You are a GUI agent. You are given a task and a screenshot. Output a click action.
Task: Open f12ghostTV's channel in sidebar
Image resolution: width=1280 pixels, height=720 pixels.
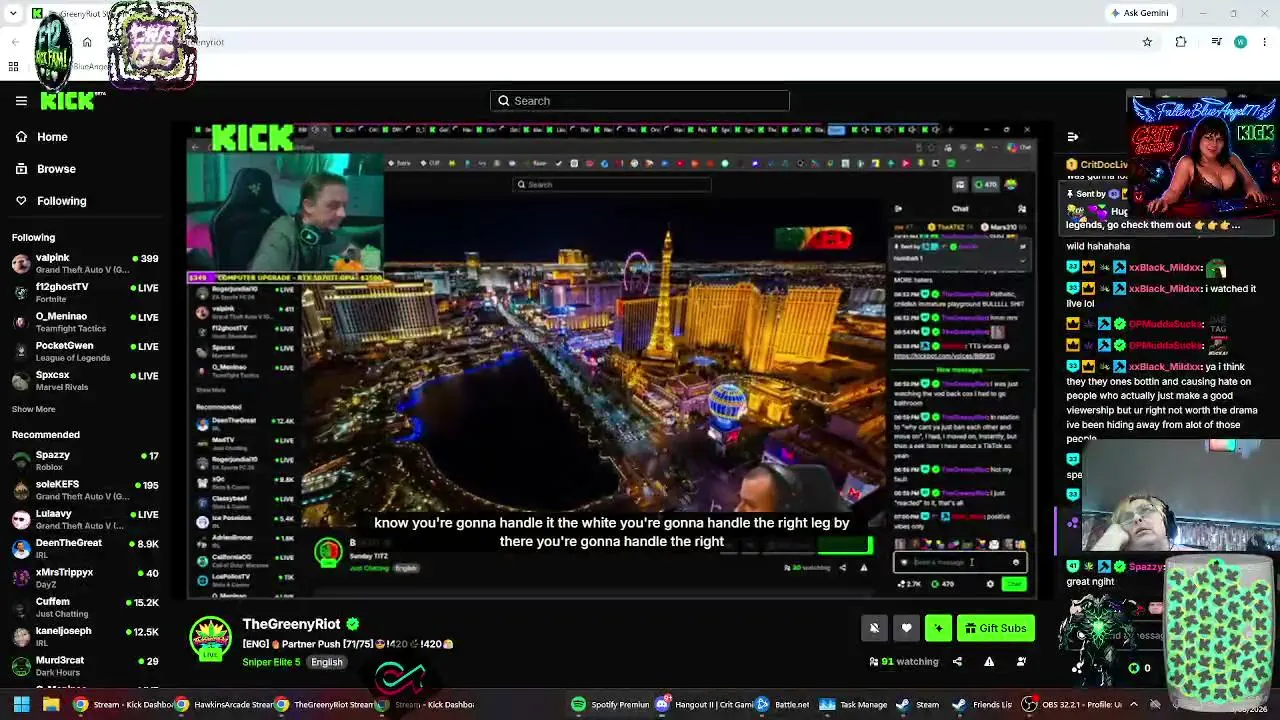(x=85, y=293)
